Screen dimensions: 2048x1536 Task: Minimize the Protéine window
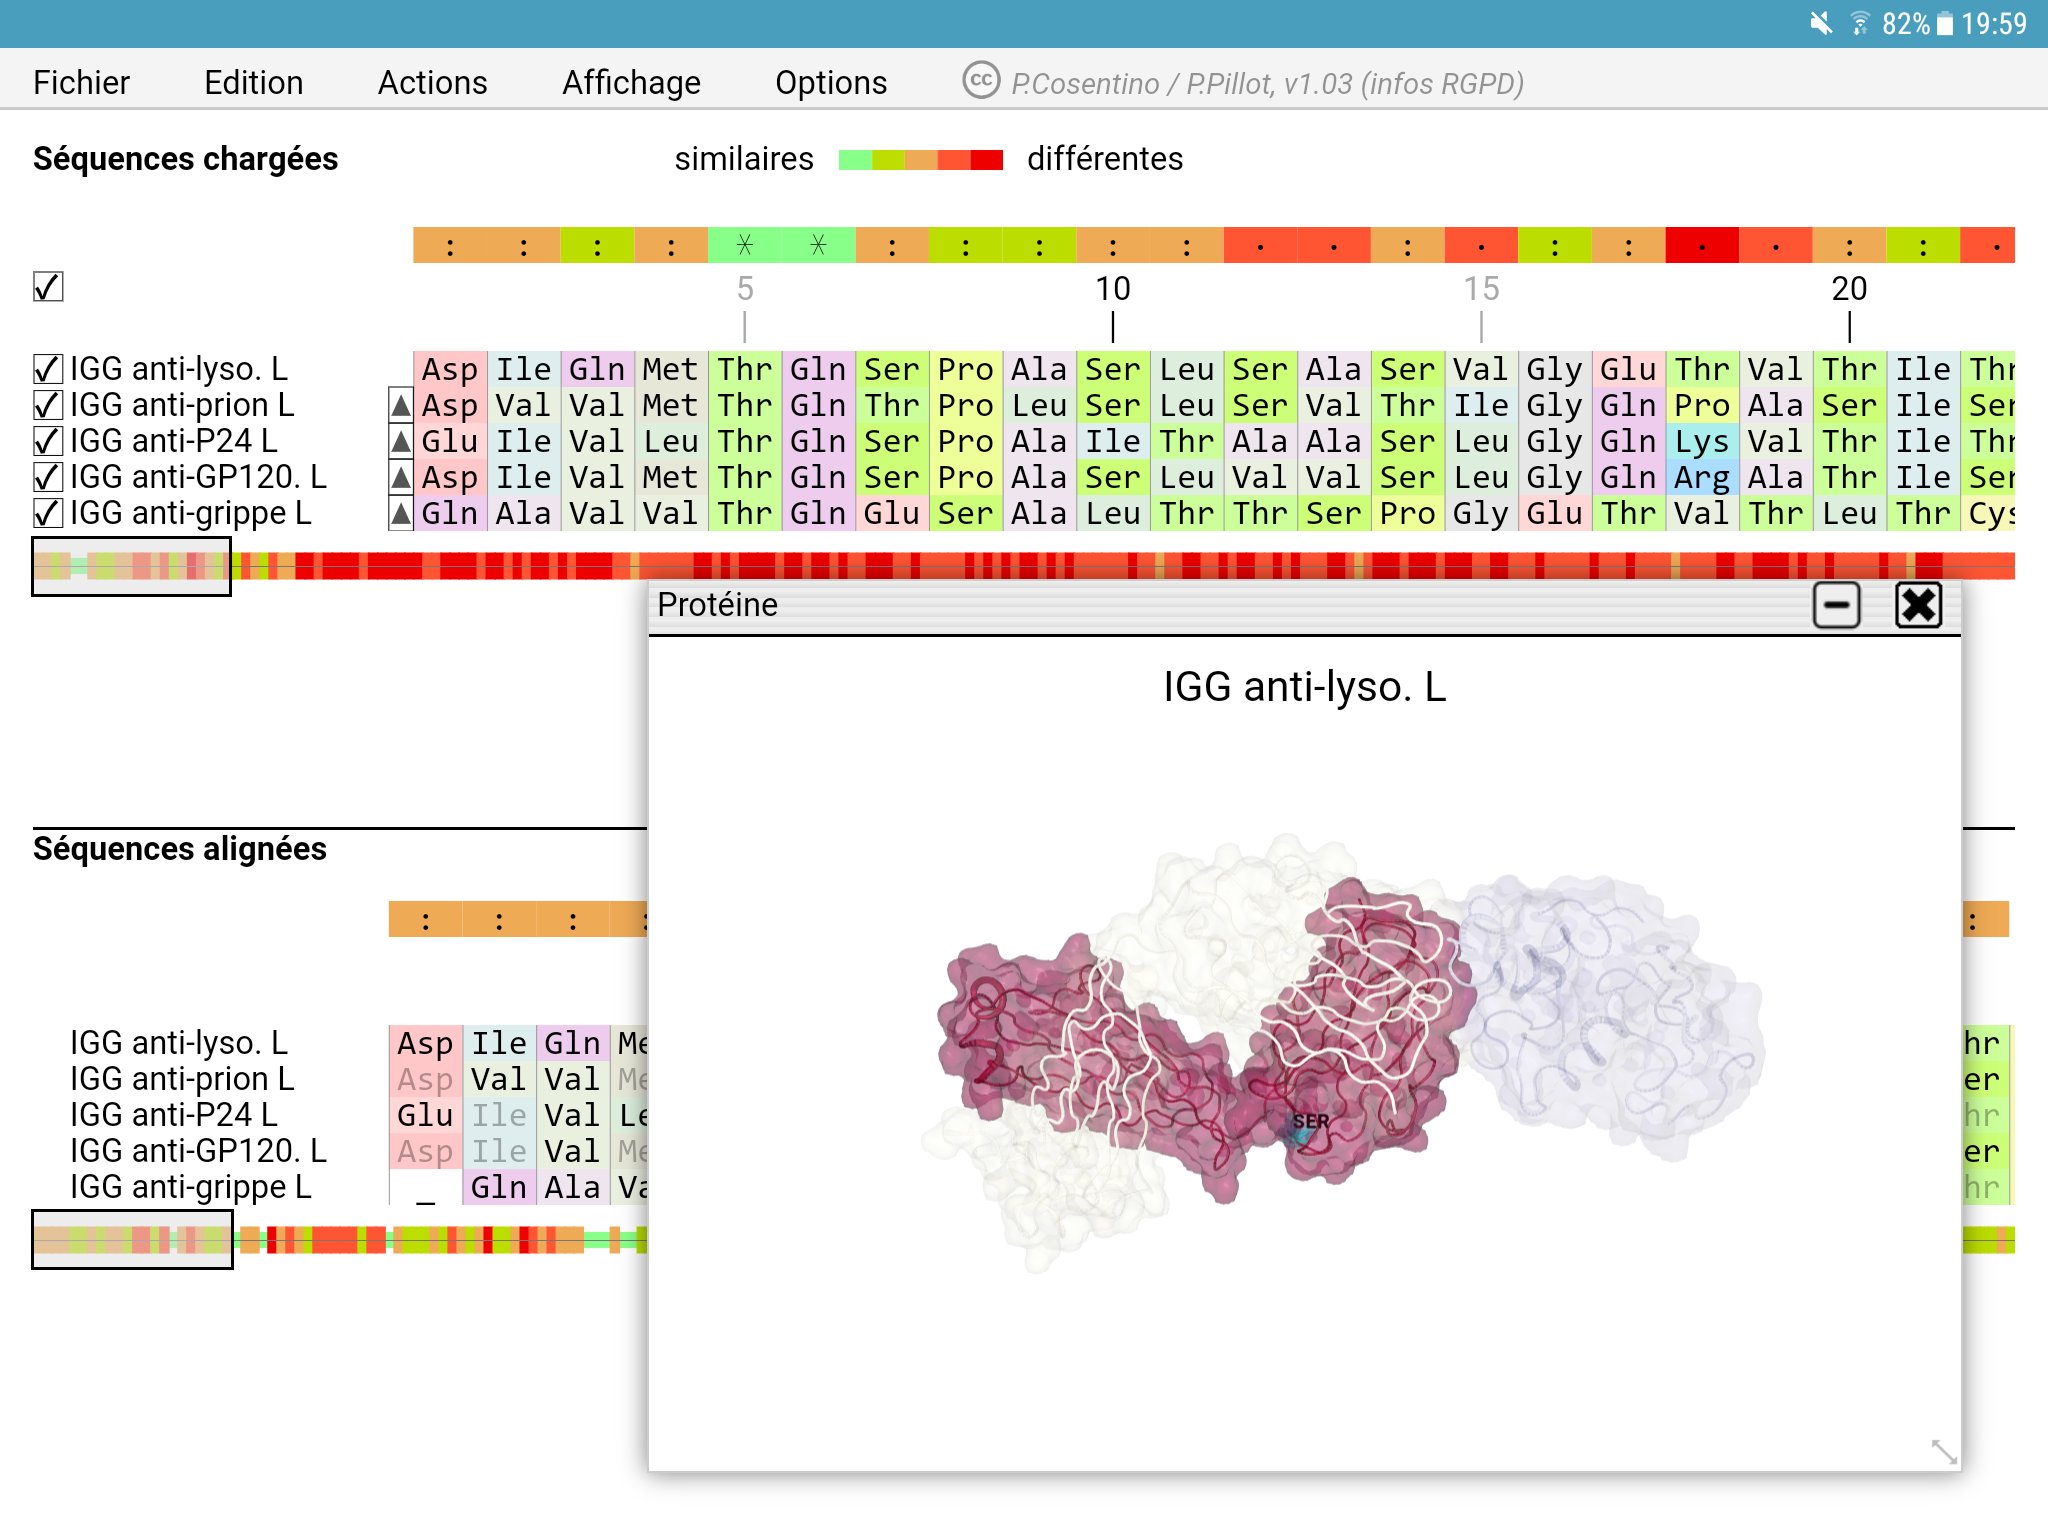coord(1836,605)
